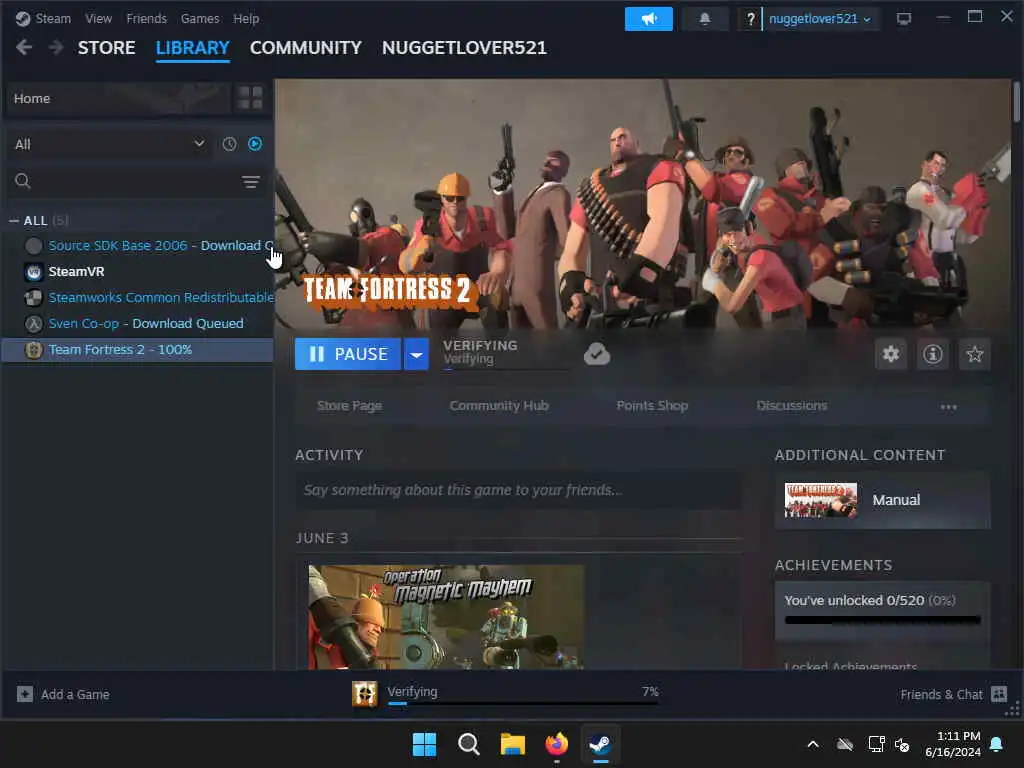The width and height of the screenshot is (1024, 768).
Task: Open the more options ellipsis in links bar
Action: (948, 406)
